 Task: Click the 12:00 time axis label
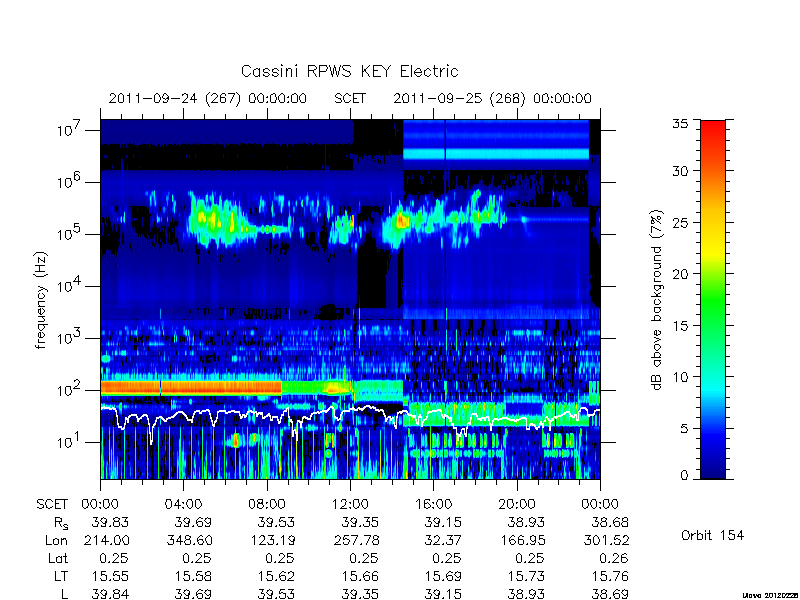coord(350,504)
